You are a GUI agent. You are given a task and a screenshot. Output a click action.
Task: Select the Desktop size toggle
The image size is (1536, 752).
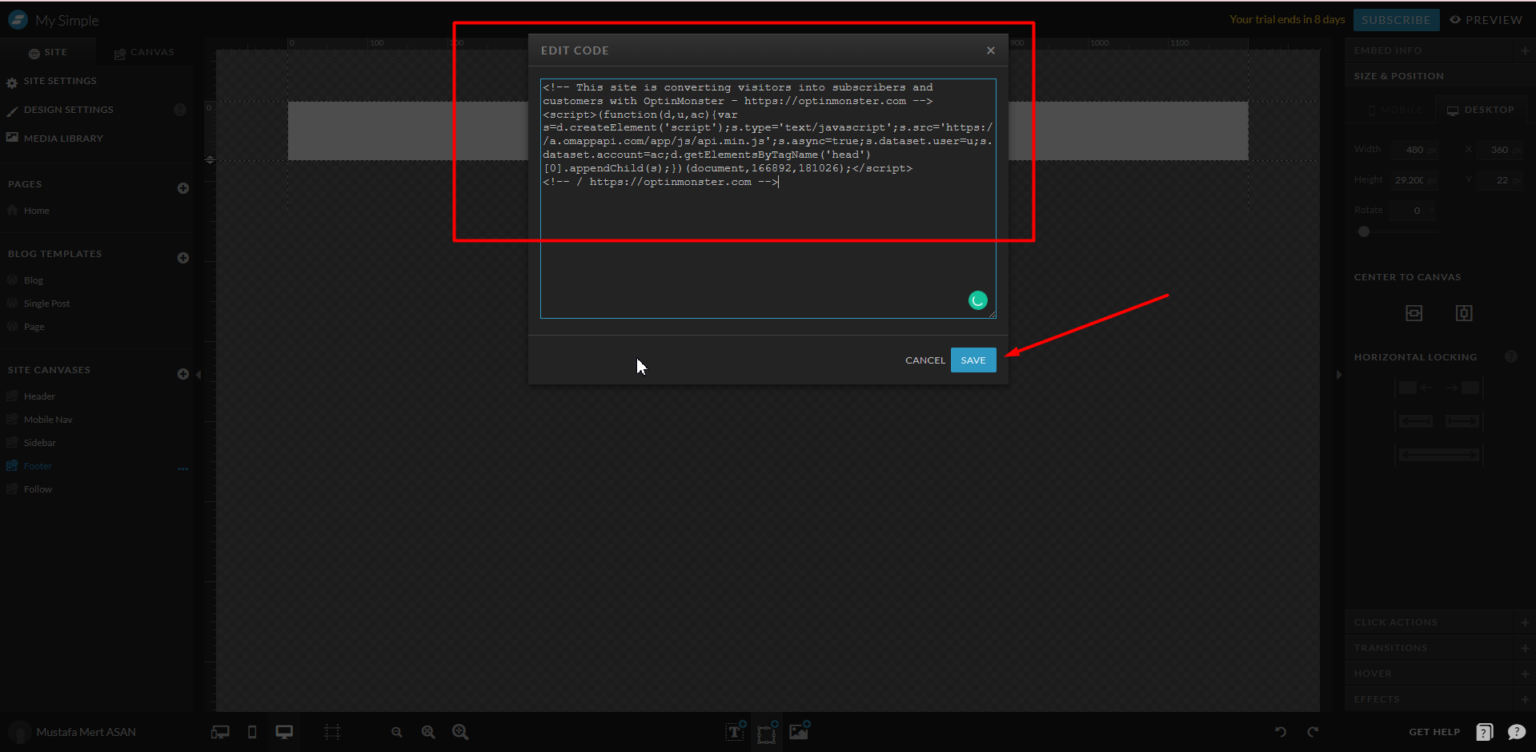coord(1480,110)
